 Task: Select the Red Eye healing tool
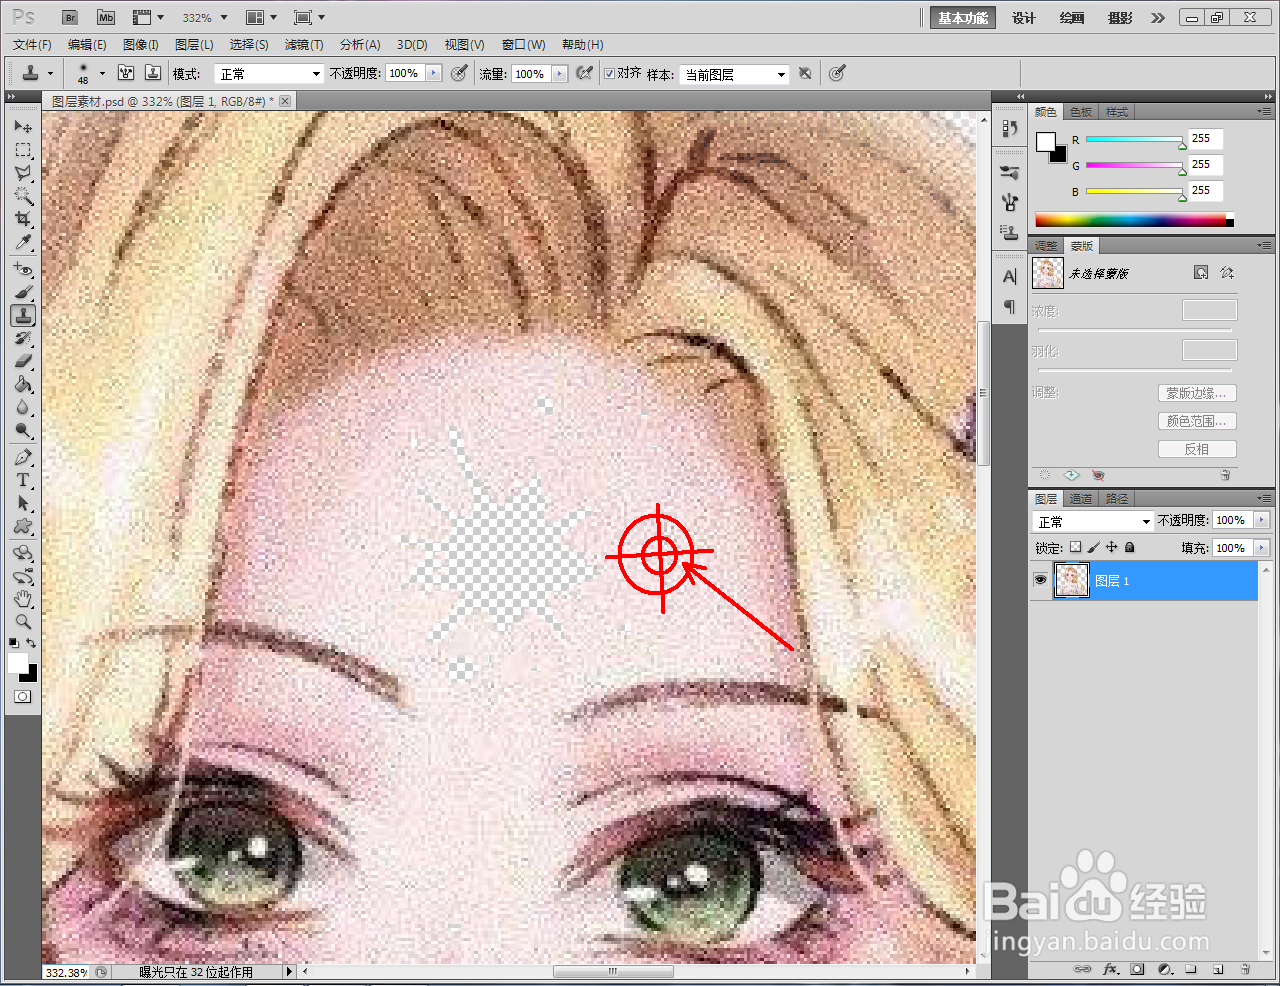23,270
